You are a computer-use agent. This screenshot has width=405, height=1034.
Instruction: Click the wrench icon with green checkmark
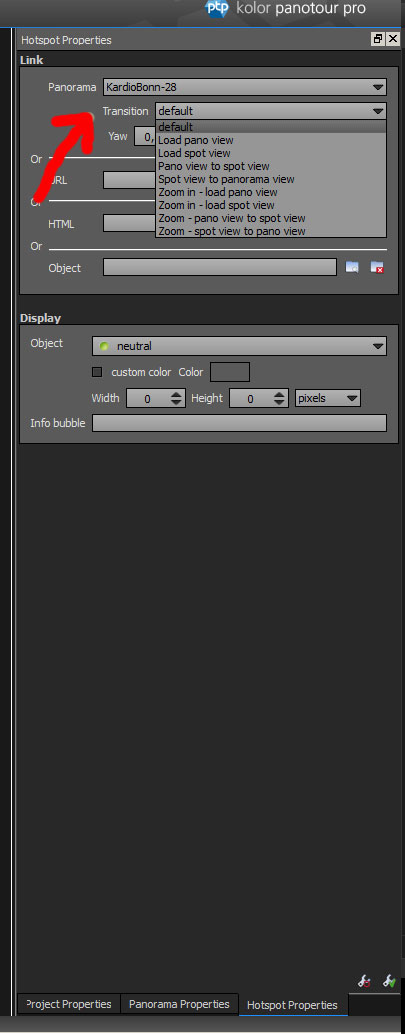tap(388, 981)
